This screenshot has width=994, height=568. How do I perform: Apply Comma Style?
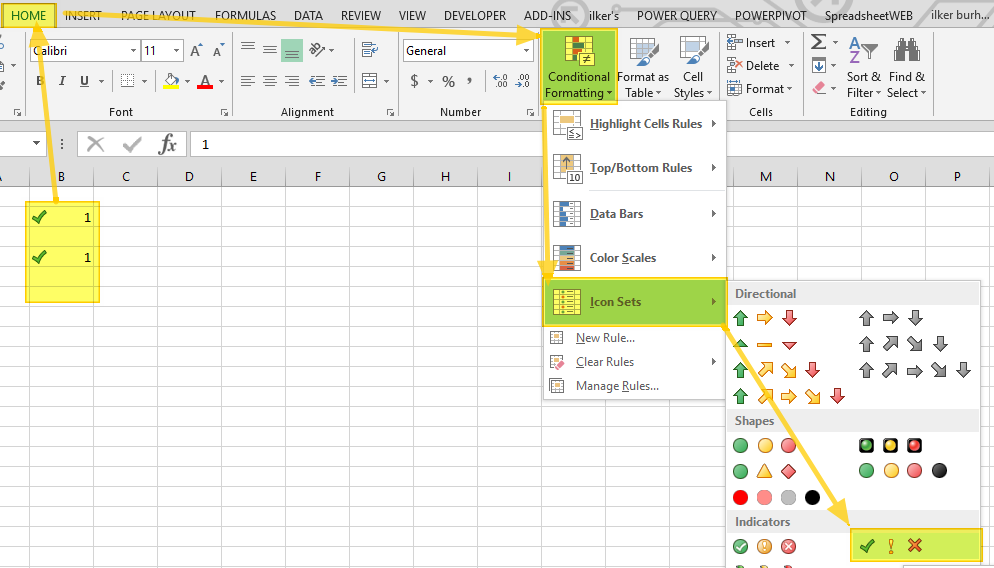[470, 81]
